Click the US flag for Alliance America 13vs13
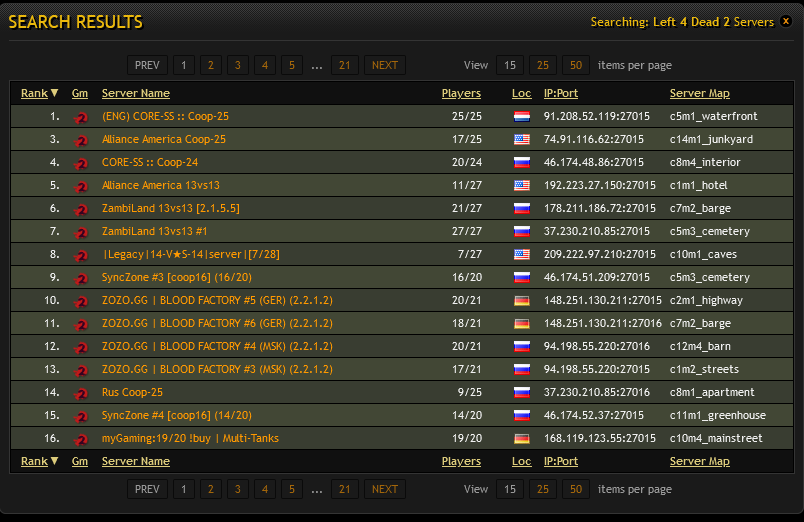This screenshot has height=522, width=804. point(521,185)
